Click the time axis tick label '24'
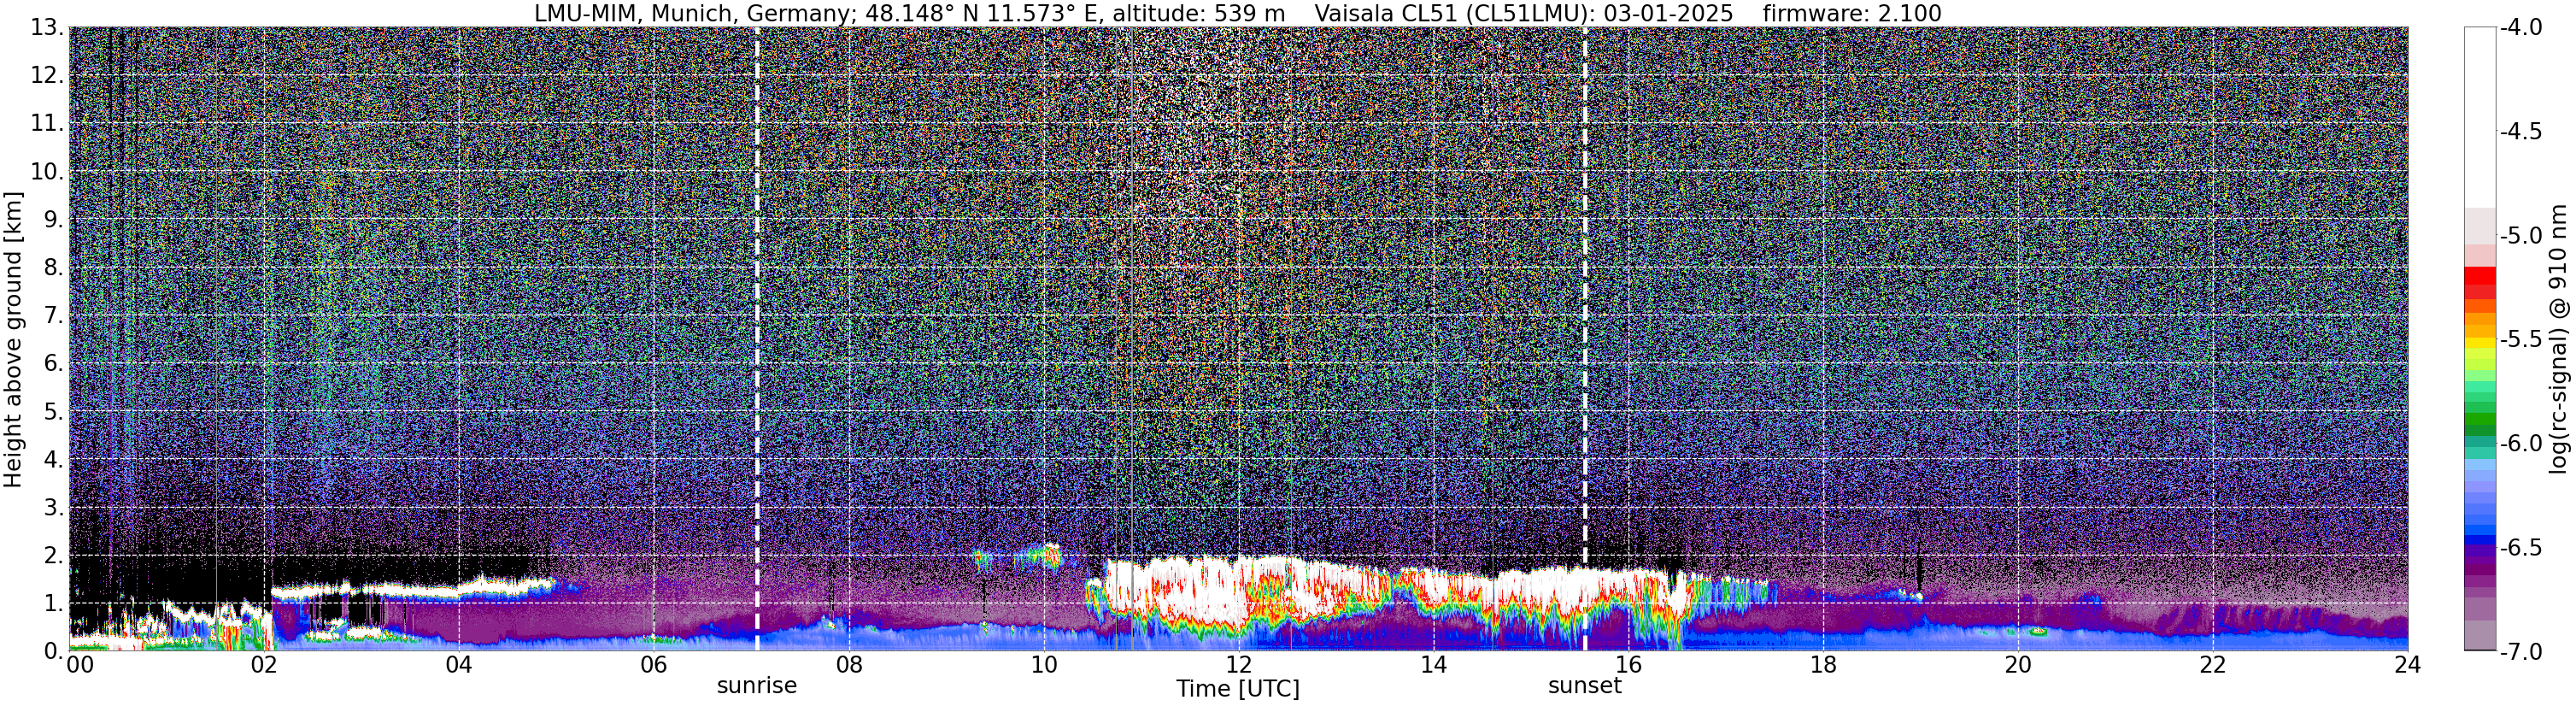Viewport: 2576px width, 706px height. pyautogui.click(x=2407, y=665)
